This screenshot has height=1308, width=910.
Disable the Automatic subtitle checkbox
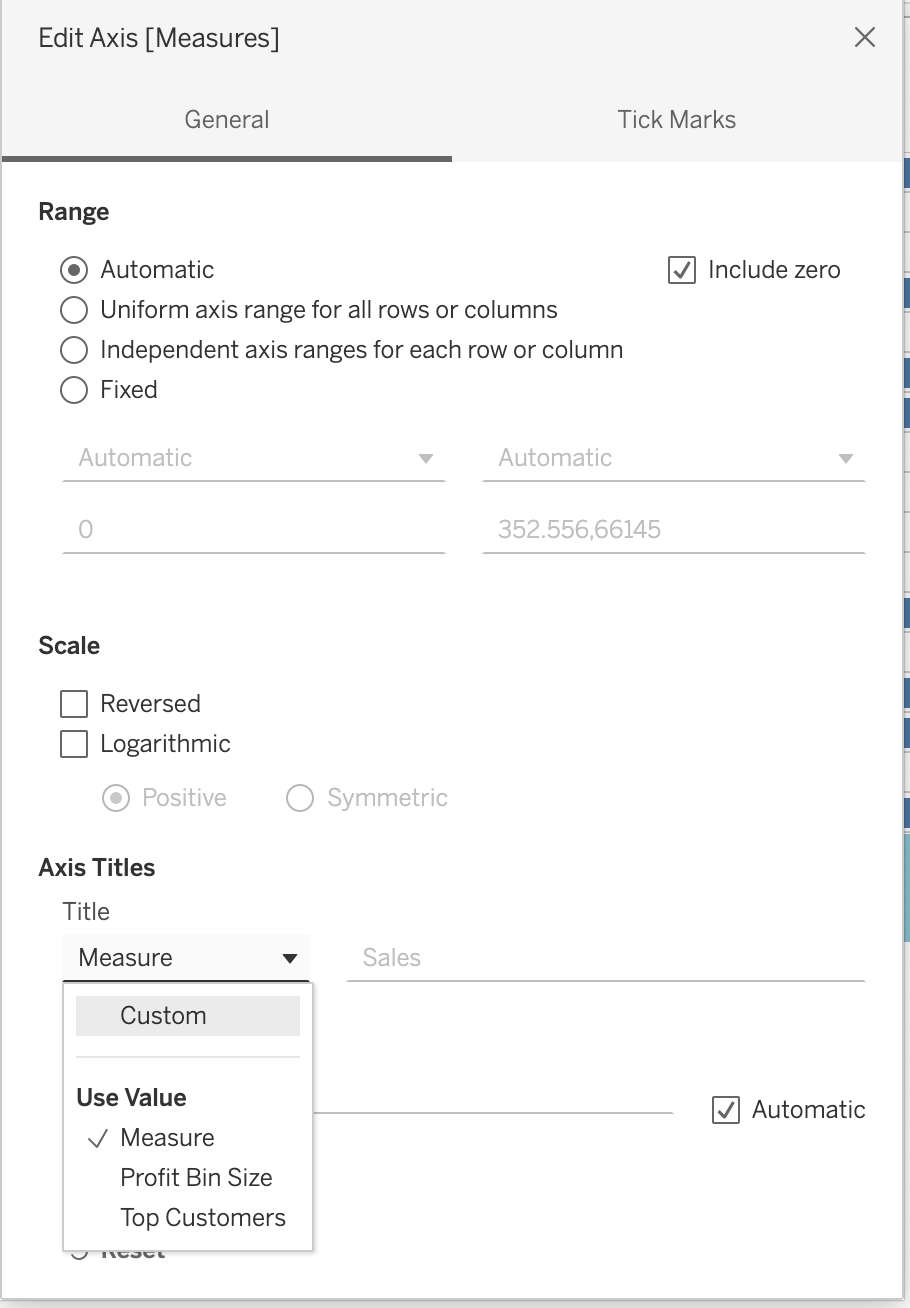[x=725, y=1109]
